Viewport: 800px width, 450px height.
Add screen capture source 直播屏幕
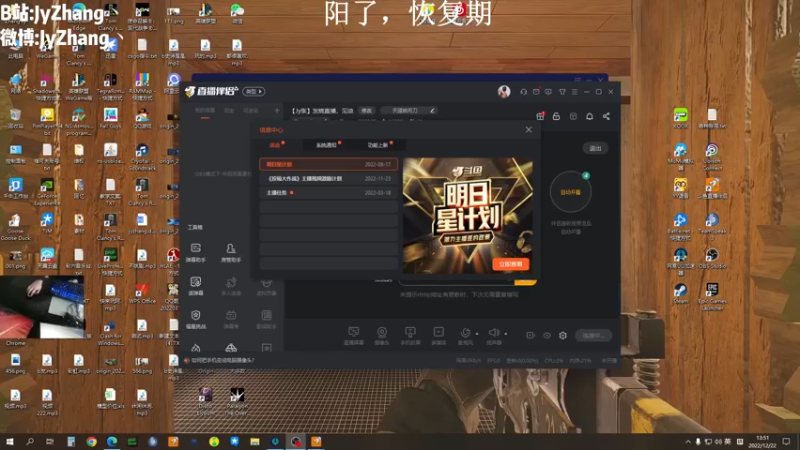[x=354, y=336]
